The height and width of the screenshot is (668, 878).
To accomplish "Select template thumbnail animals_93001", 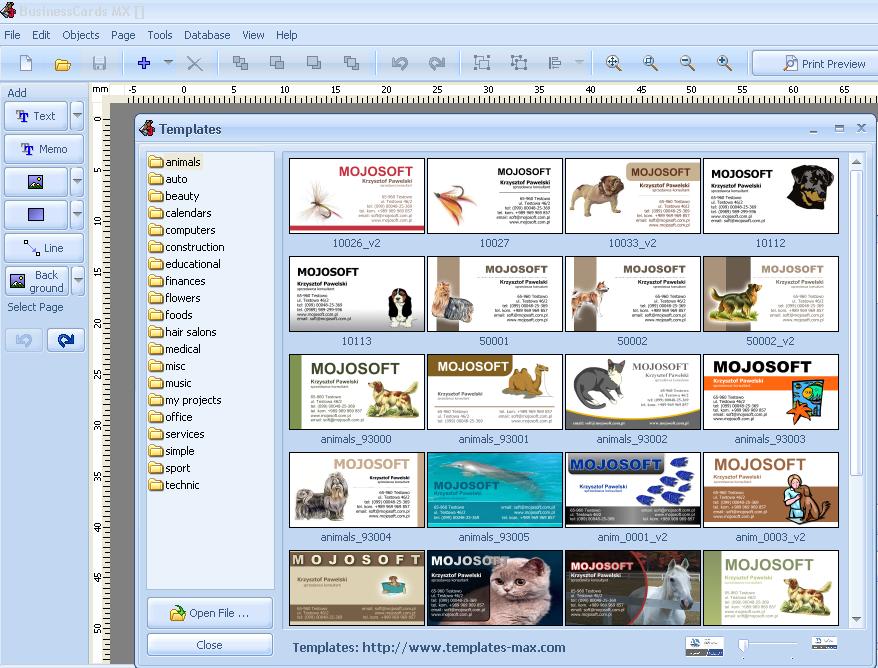I will click(x=494, y=392).
